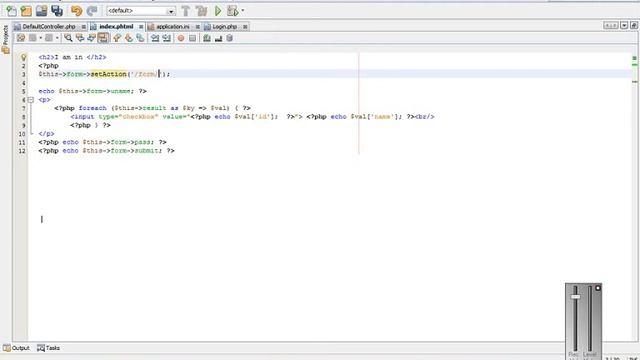Click the green Run Project icon

(218, 11)
